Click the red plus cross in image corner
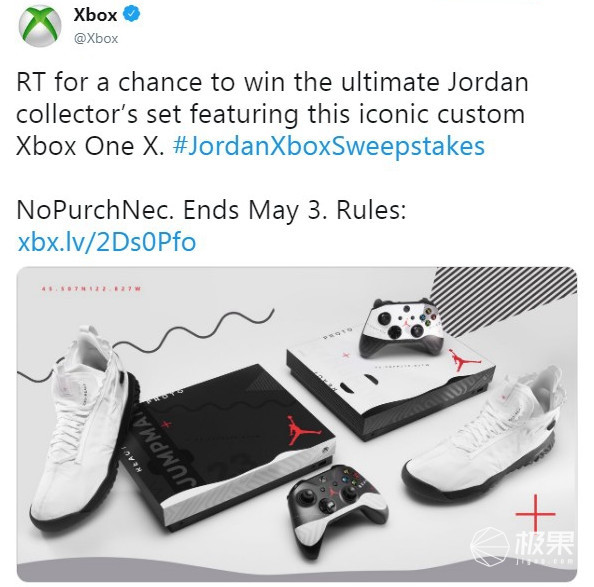The height and width of the screenshot is (587, 594). click(535, 513)
